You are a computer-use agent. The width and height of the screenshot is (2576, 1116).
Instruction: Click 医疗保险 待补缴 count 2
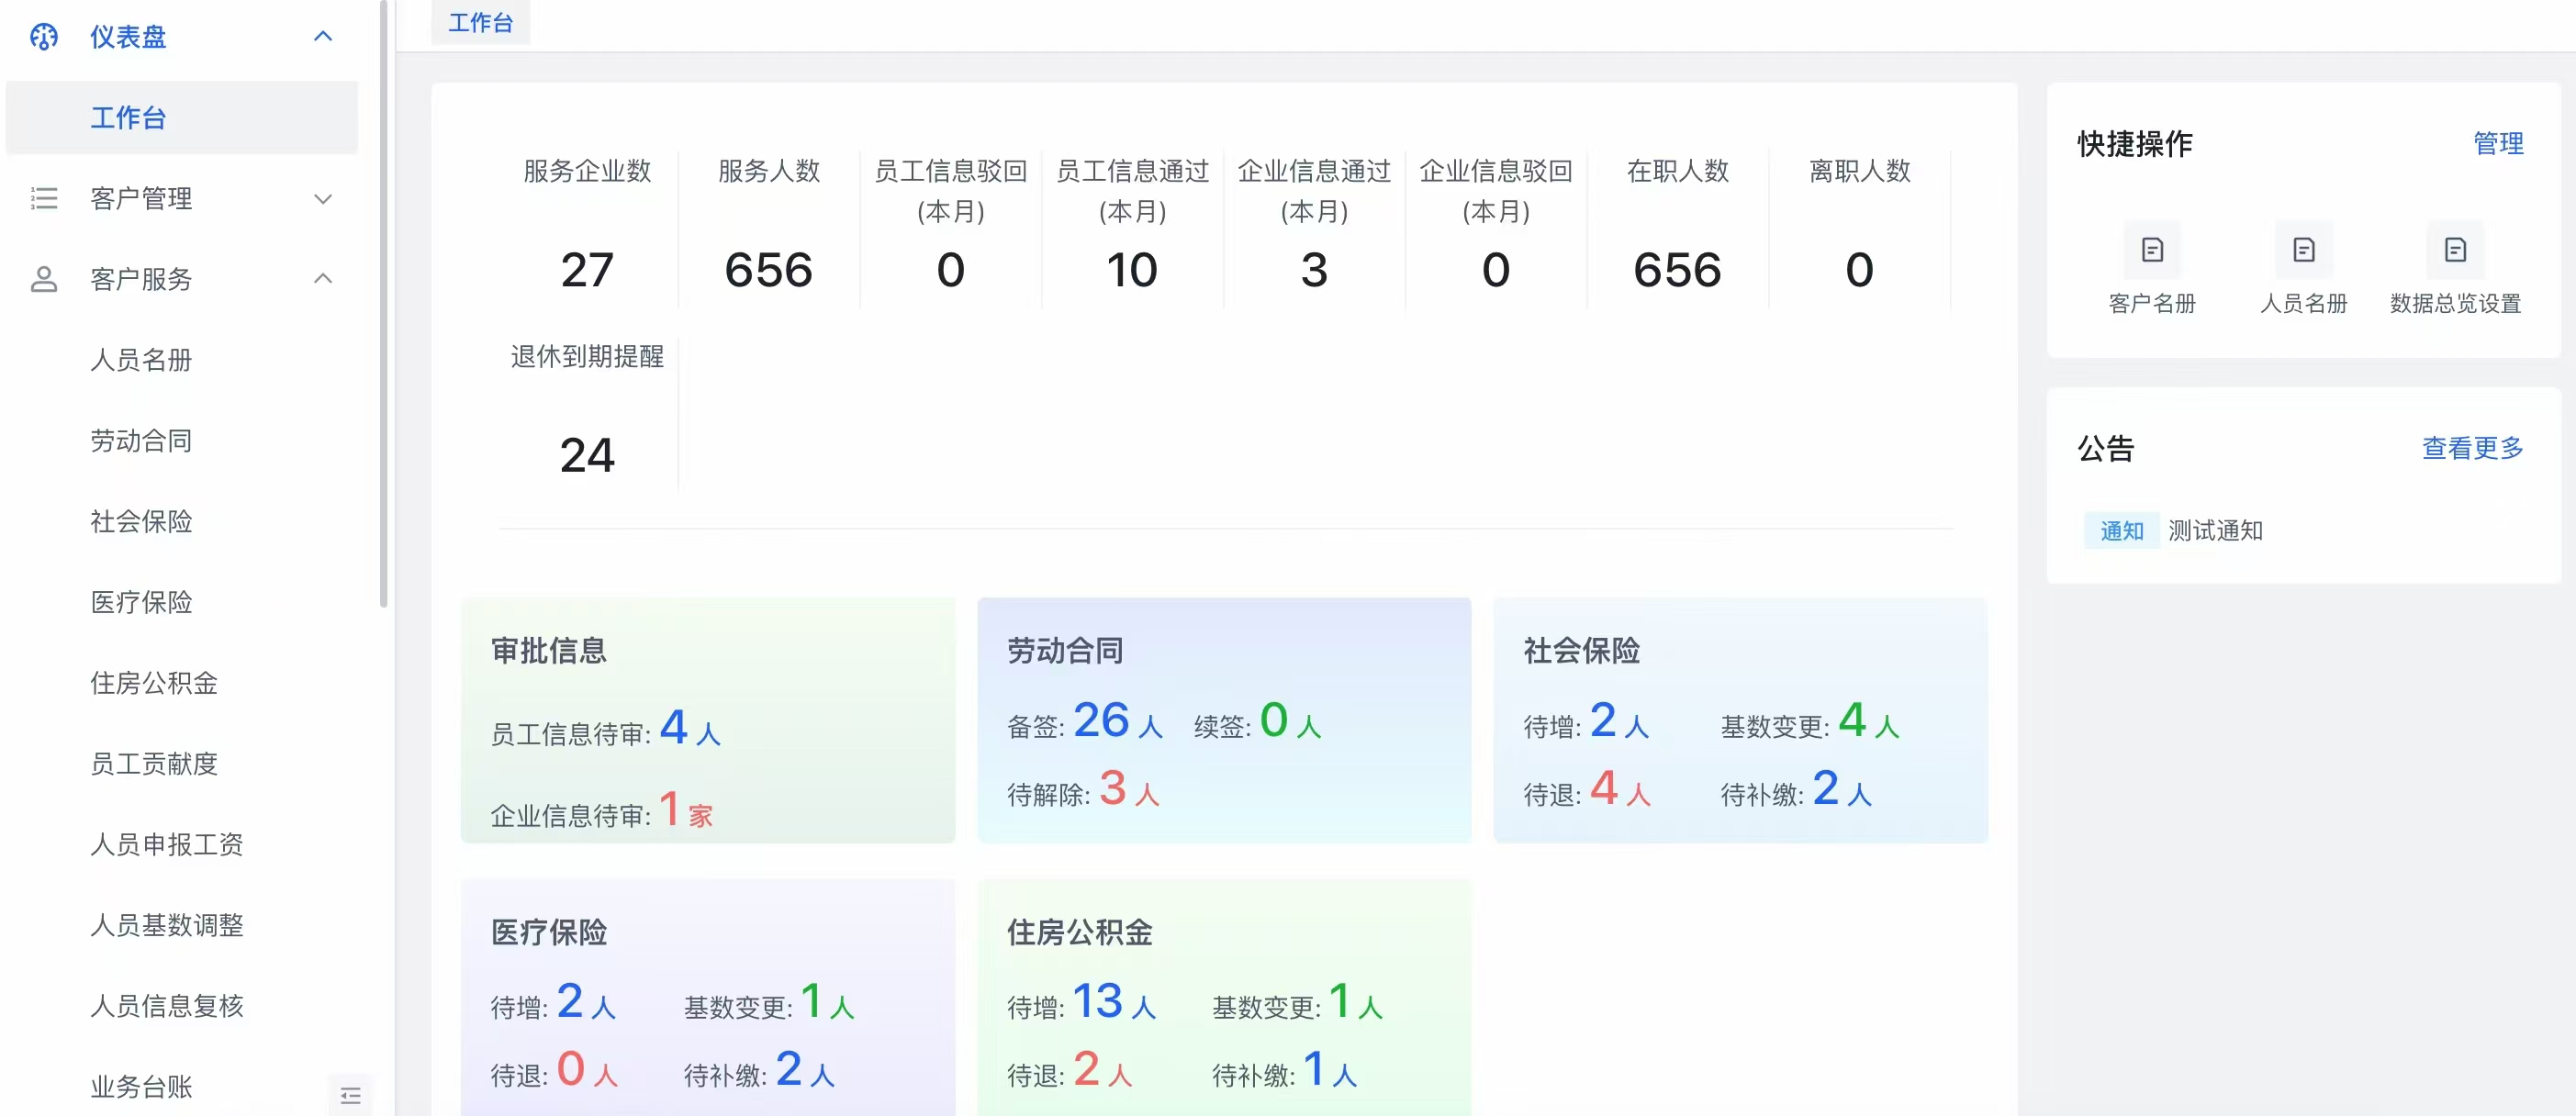click(789, 1070)
